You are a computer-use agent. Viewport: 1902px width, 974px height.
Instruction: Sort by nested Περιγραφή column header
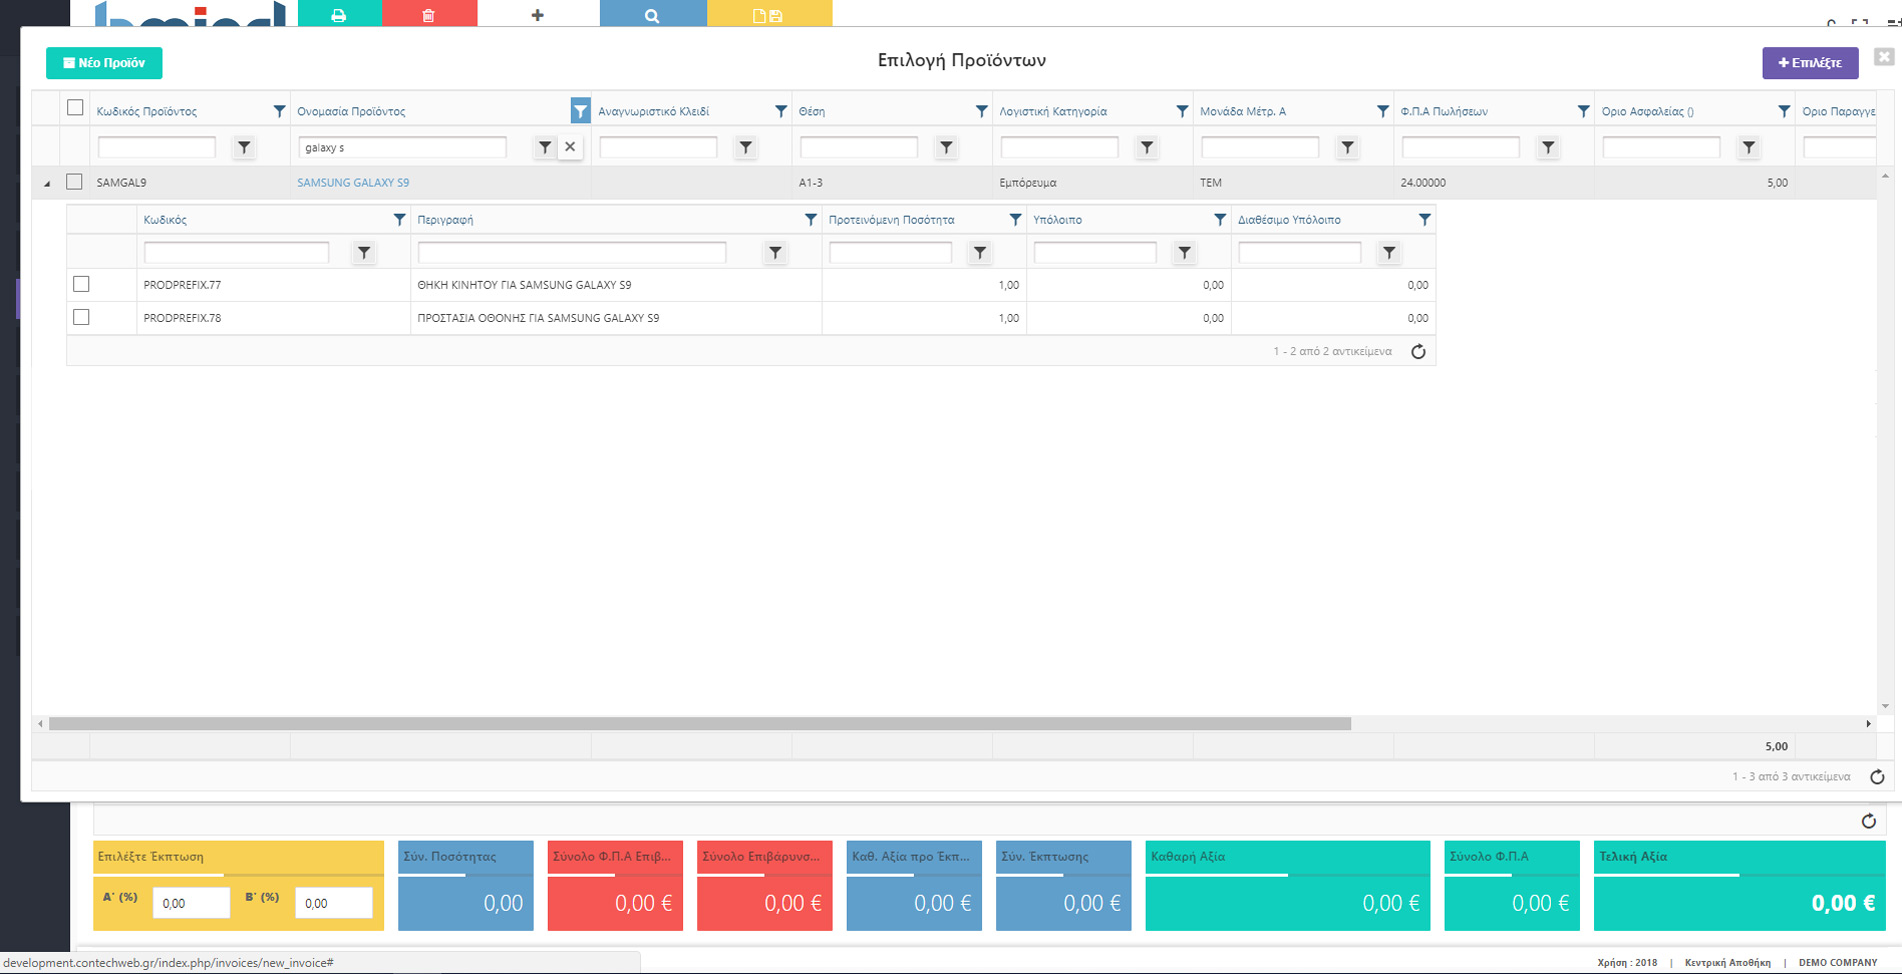pos(445,219)
